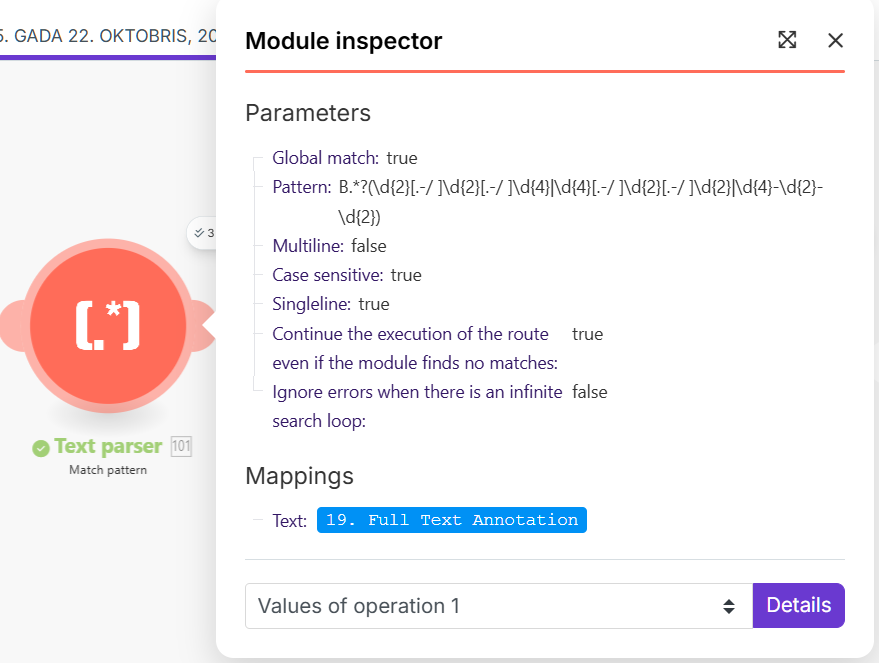The image size is (879, 663).
Task: Select the Pattern parameter label
Action: [301, 187]
